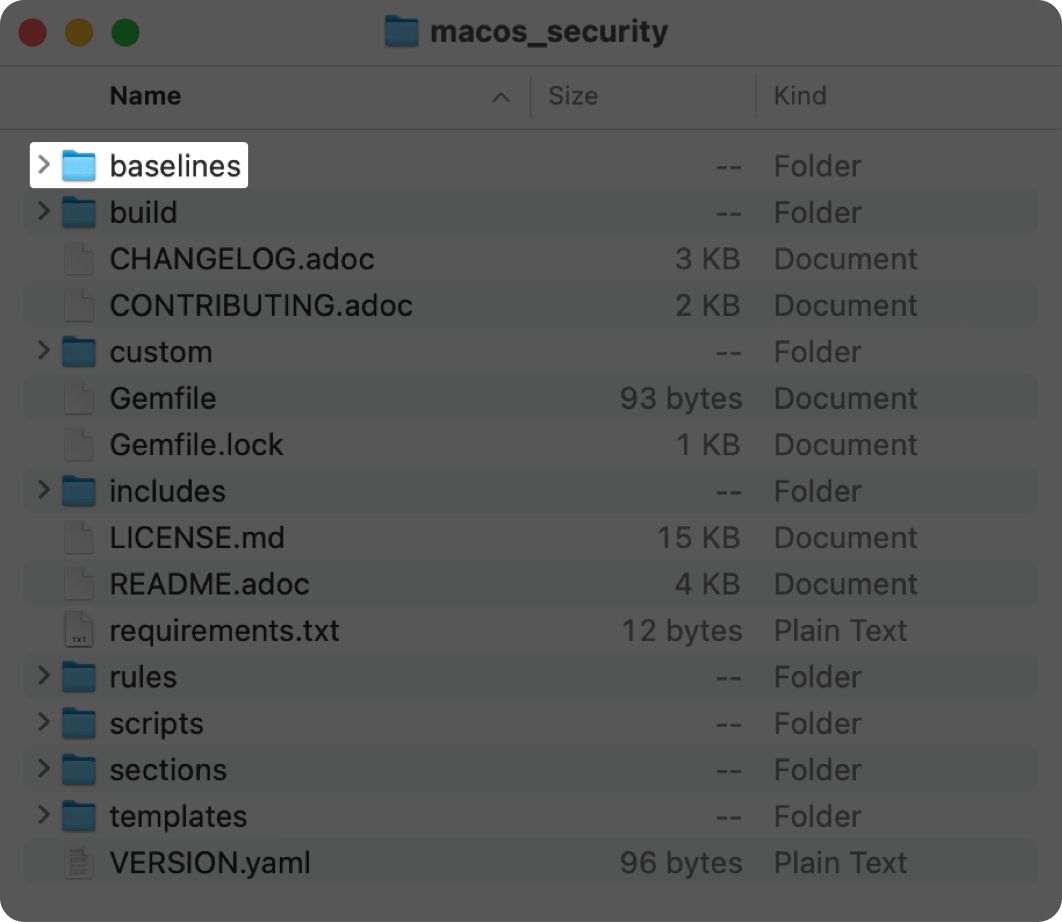Click the requirements.txt text file icon
This screenshot has width=1062, height=922.
[x=79, y=630]
